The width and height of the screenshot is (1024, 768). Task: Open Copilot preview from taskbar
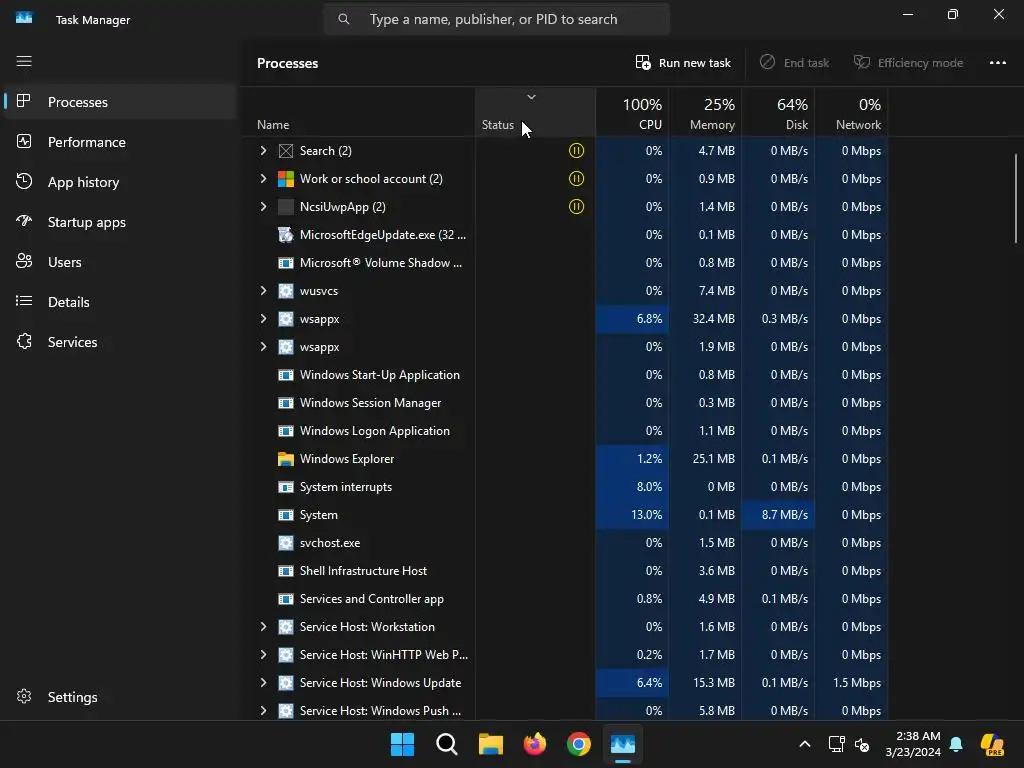pos(992,744)
